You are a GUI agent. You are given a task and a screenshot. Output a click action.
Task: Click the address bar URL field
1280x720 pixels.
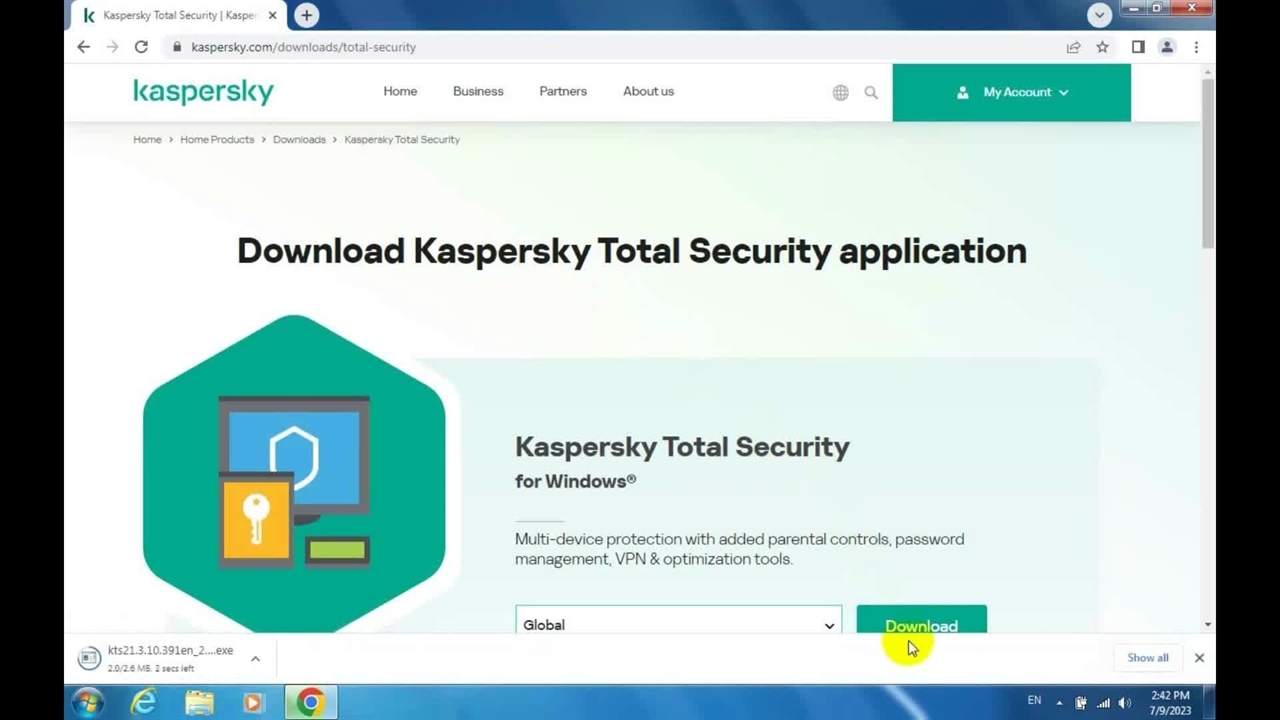coord(610,47)
